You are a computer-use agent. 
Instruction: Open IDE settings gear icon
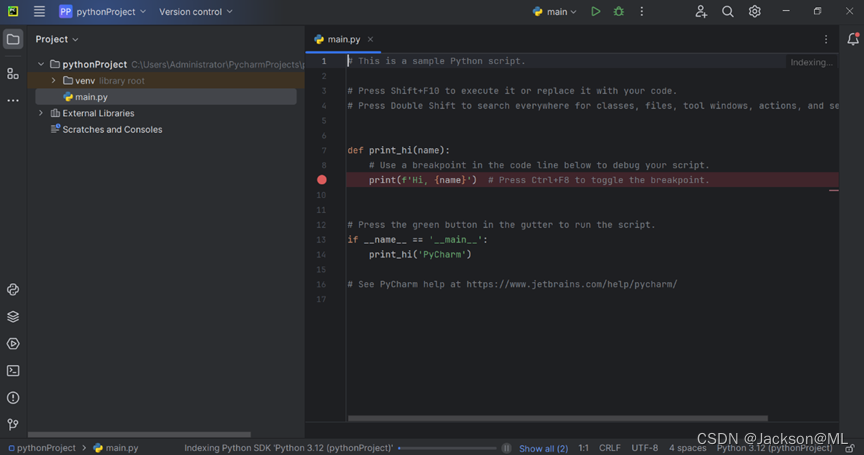[755, 12]
